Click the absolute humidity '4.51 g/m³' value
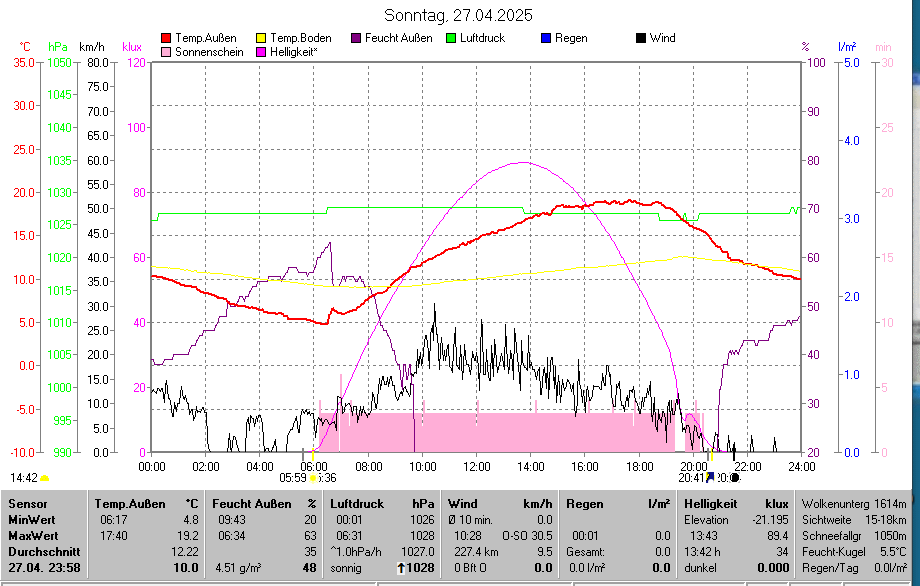The height and width of the screenshot is (586, 920). [x=238, y=568]
